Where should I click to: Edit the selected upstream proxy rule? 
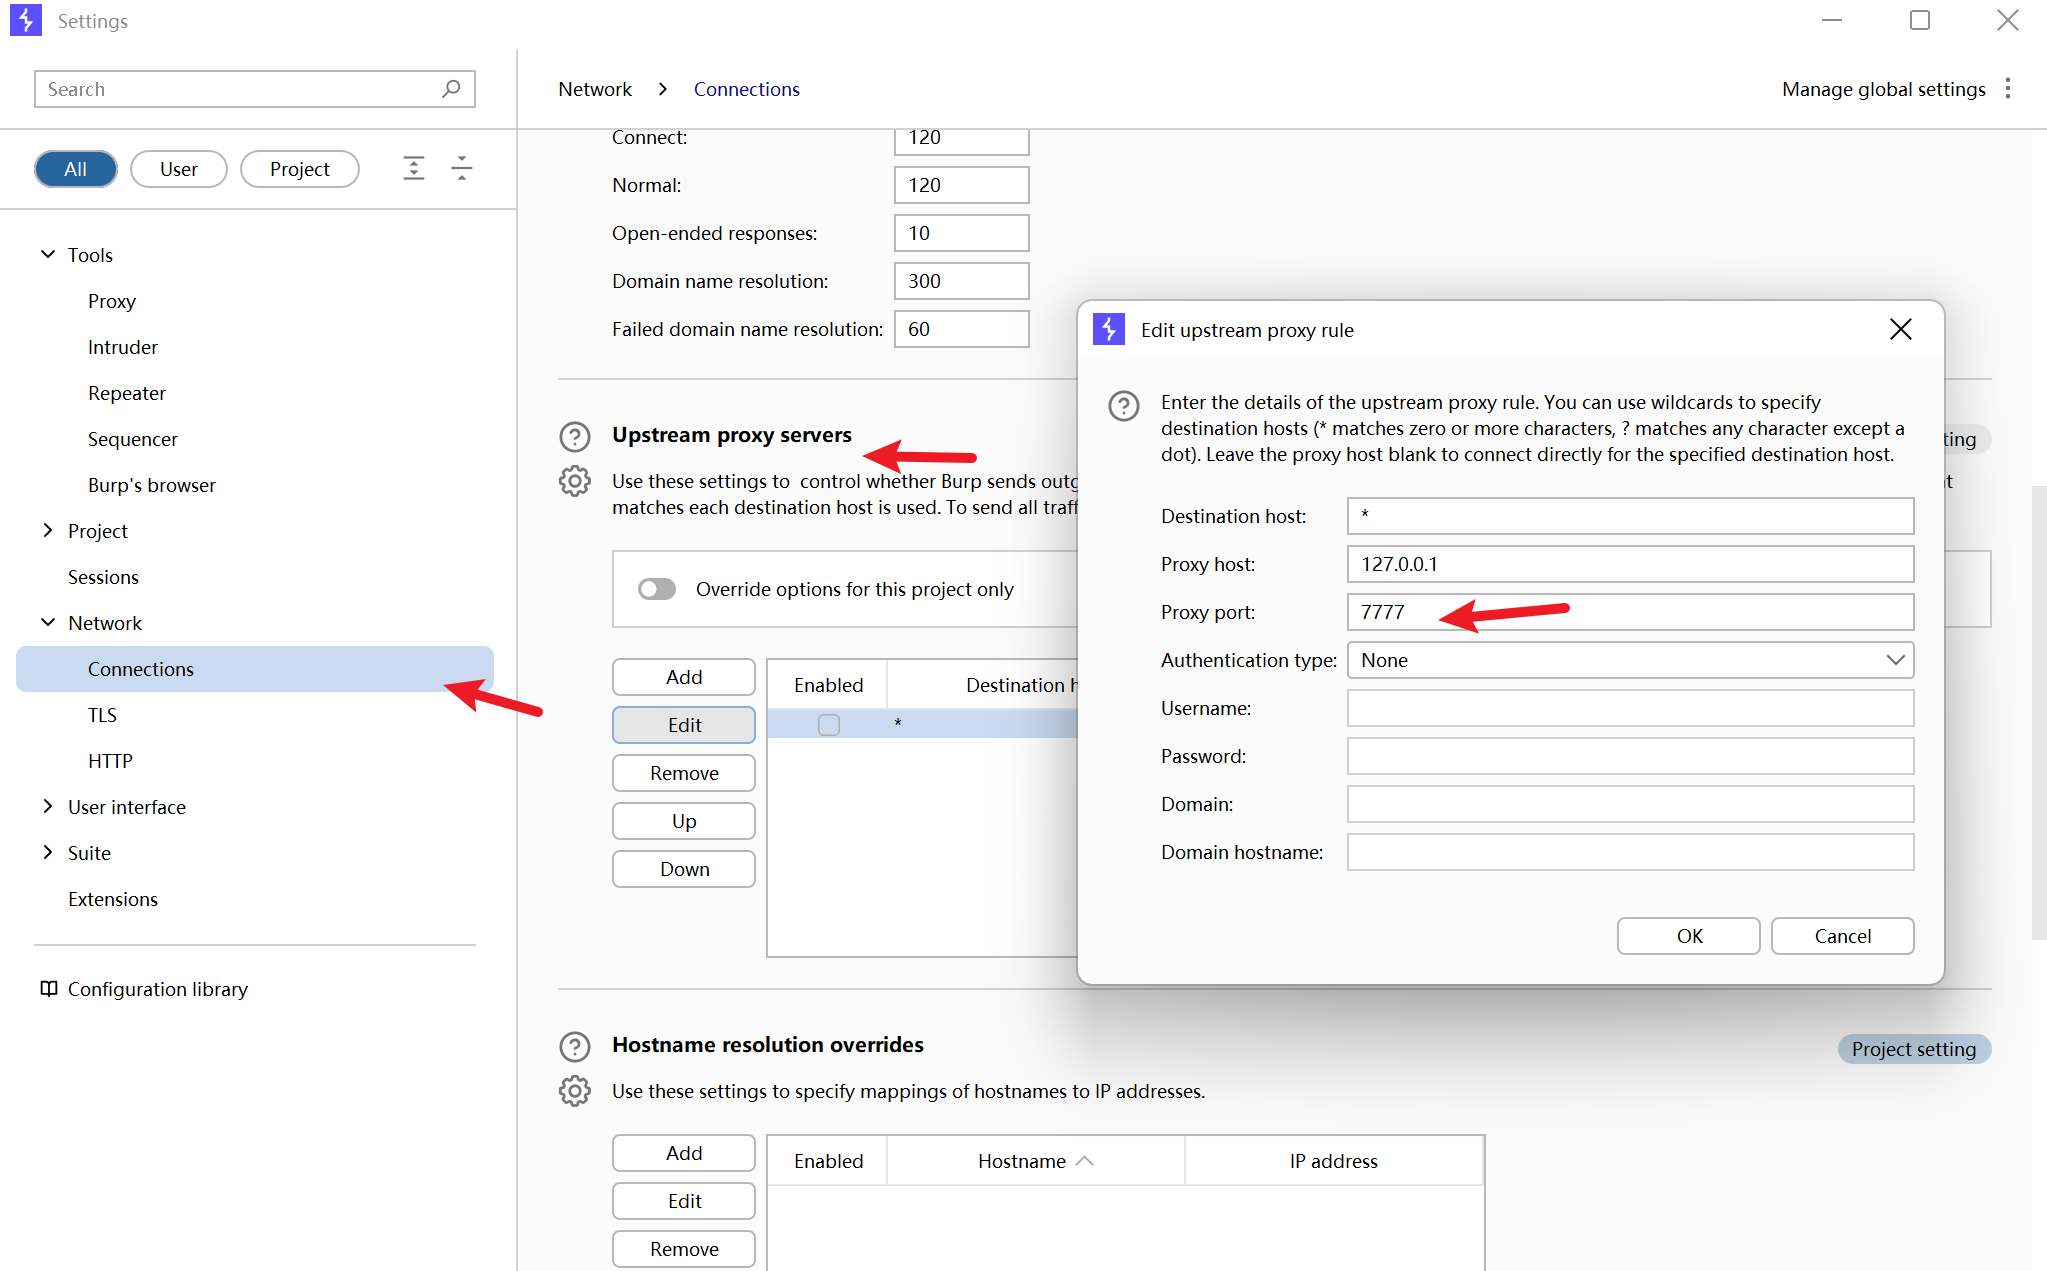[684, 725]
